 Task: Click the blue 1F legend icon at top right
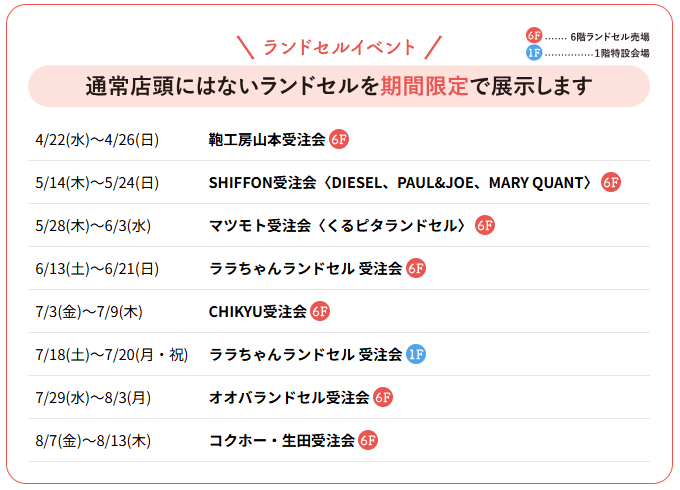(x=534, y=52)
